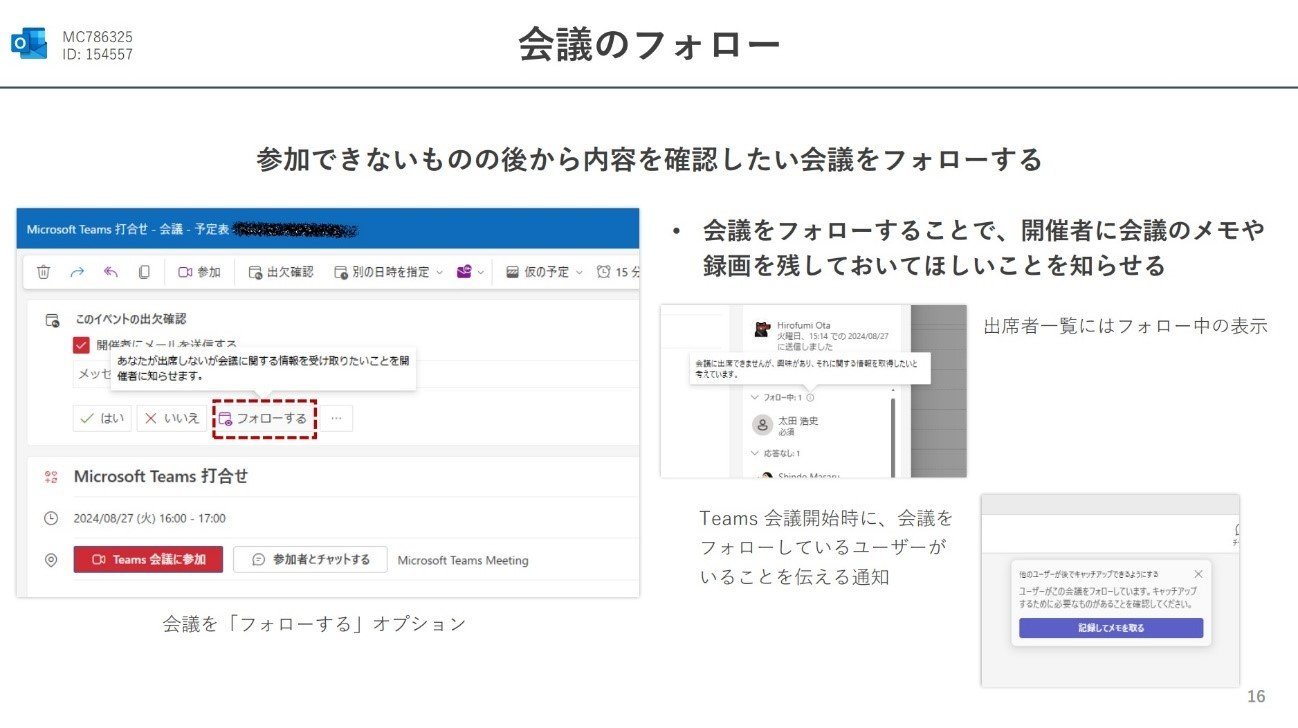Click the blue forward arrow icon
This screenshot has width=1298, height=728.
[77, 272]
